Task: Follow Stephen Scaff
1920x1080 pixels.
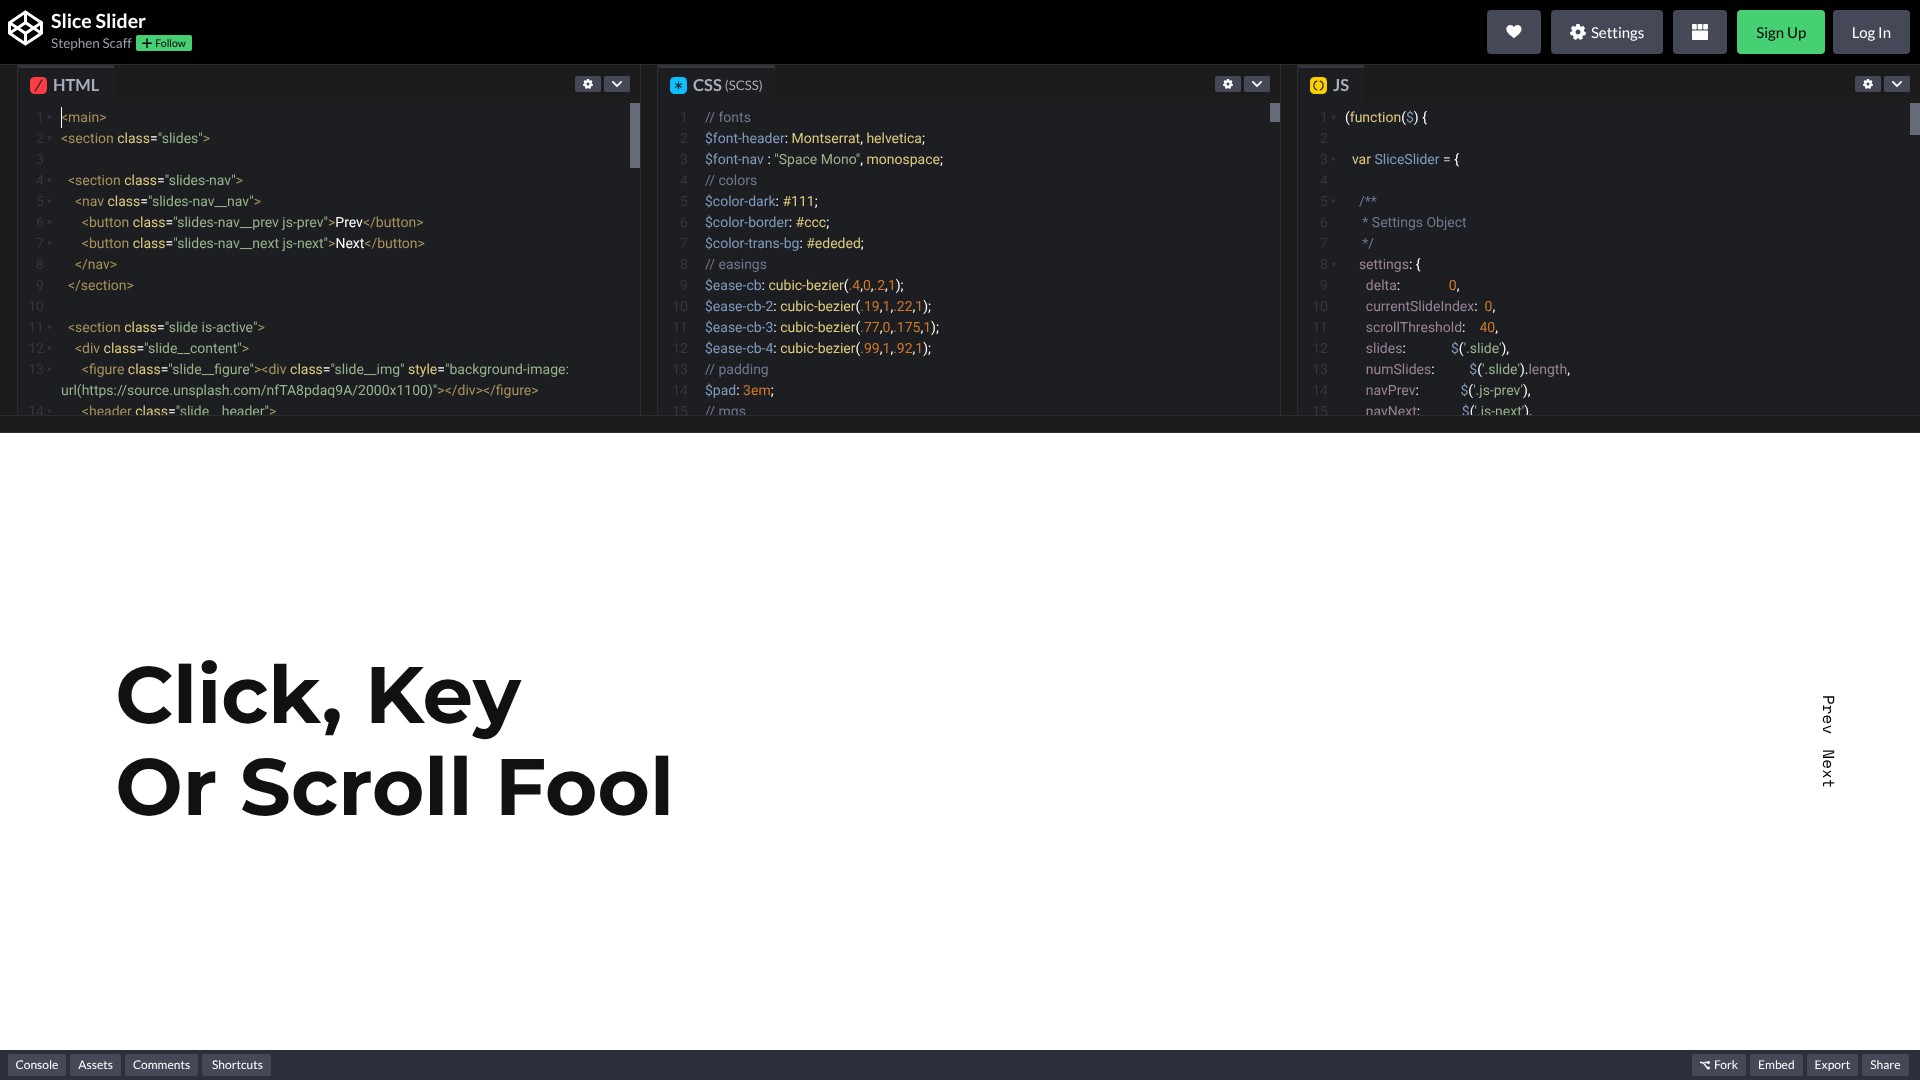Action: point(164,43)
